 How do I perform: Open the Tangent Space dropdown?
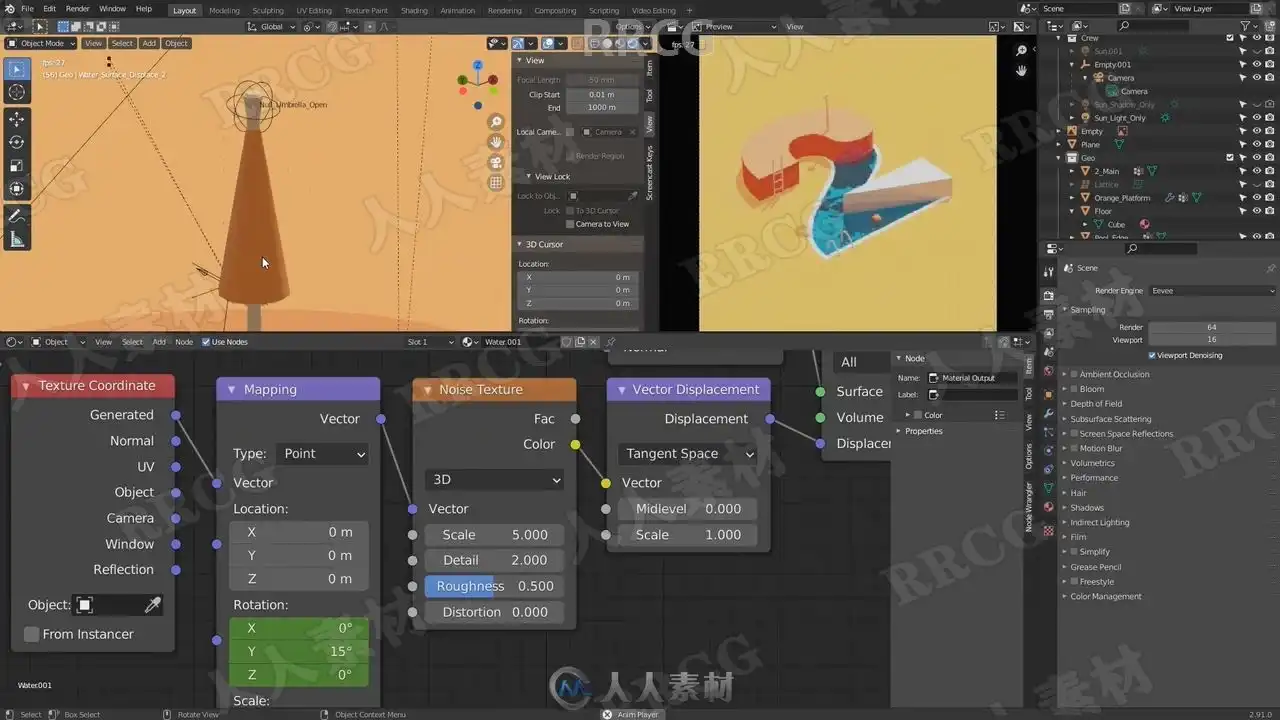pos(688,454)
